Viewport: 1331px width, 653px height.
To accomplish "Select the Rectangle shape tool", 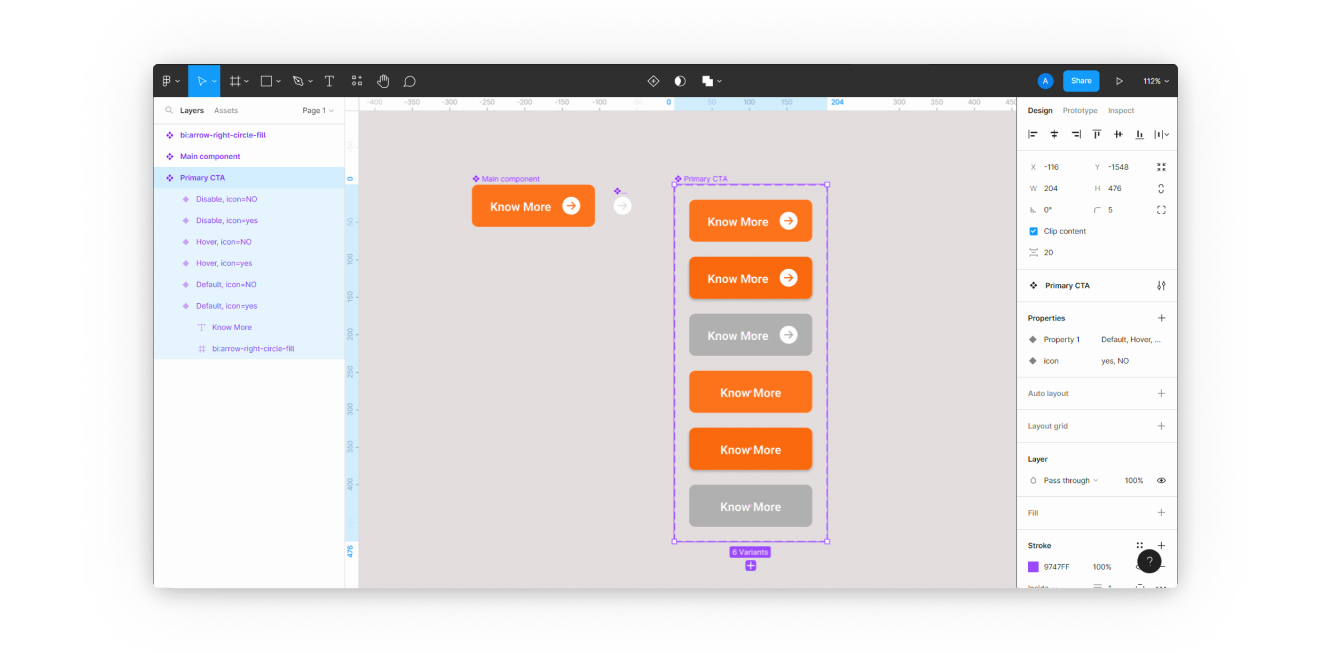I will [x=266, y=81].
